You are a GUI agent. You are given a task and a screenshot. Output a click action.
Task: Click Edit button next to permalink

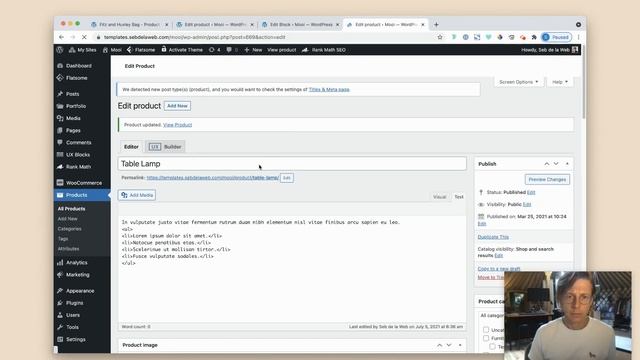click(287, 178)
